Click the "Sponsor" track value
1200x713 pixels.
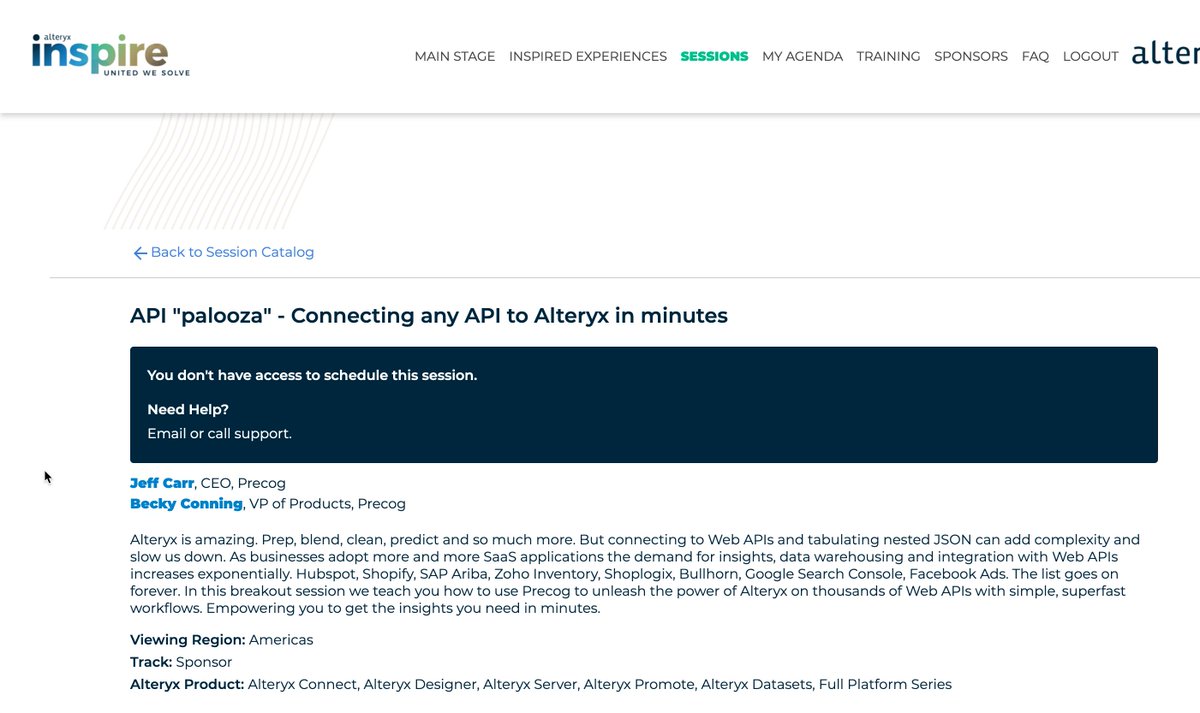pos(204,662)
